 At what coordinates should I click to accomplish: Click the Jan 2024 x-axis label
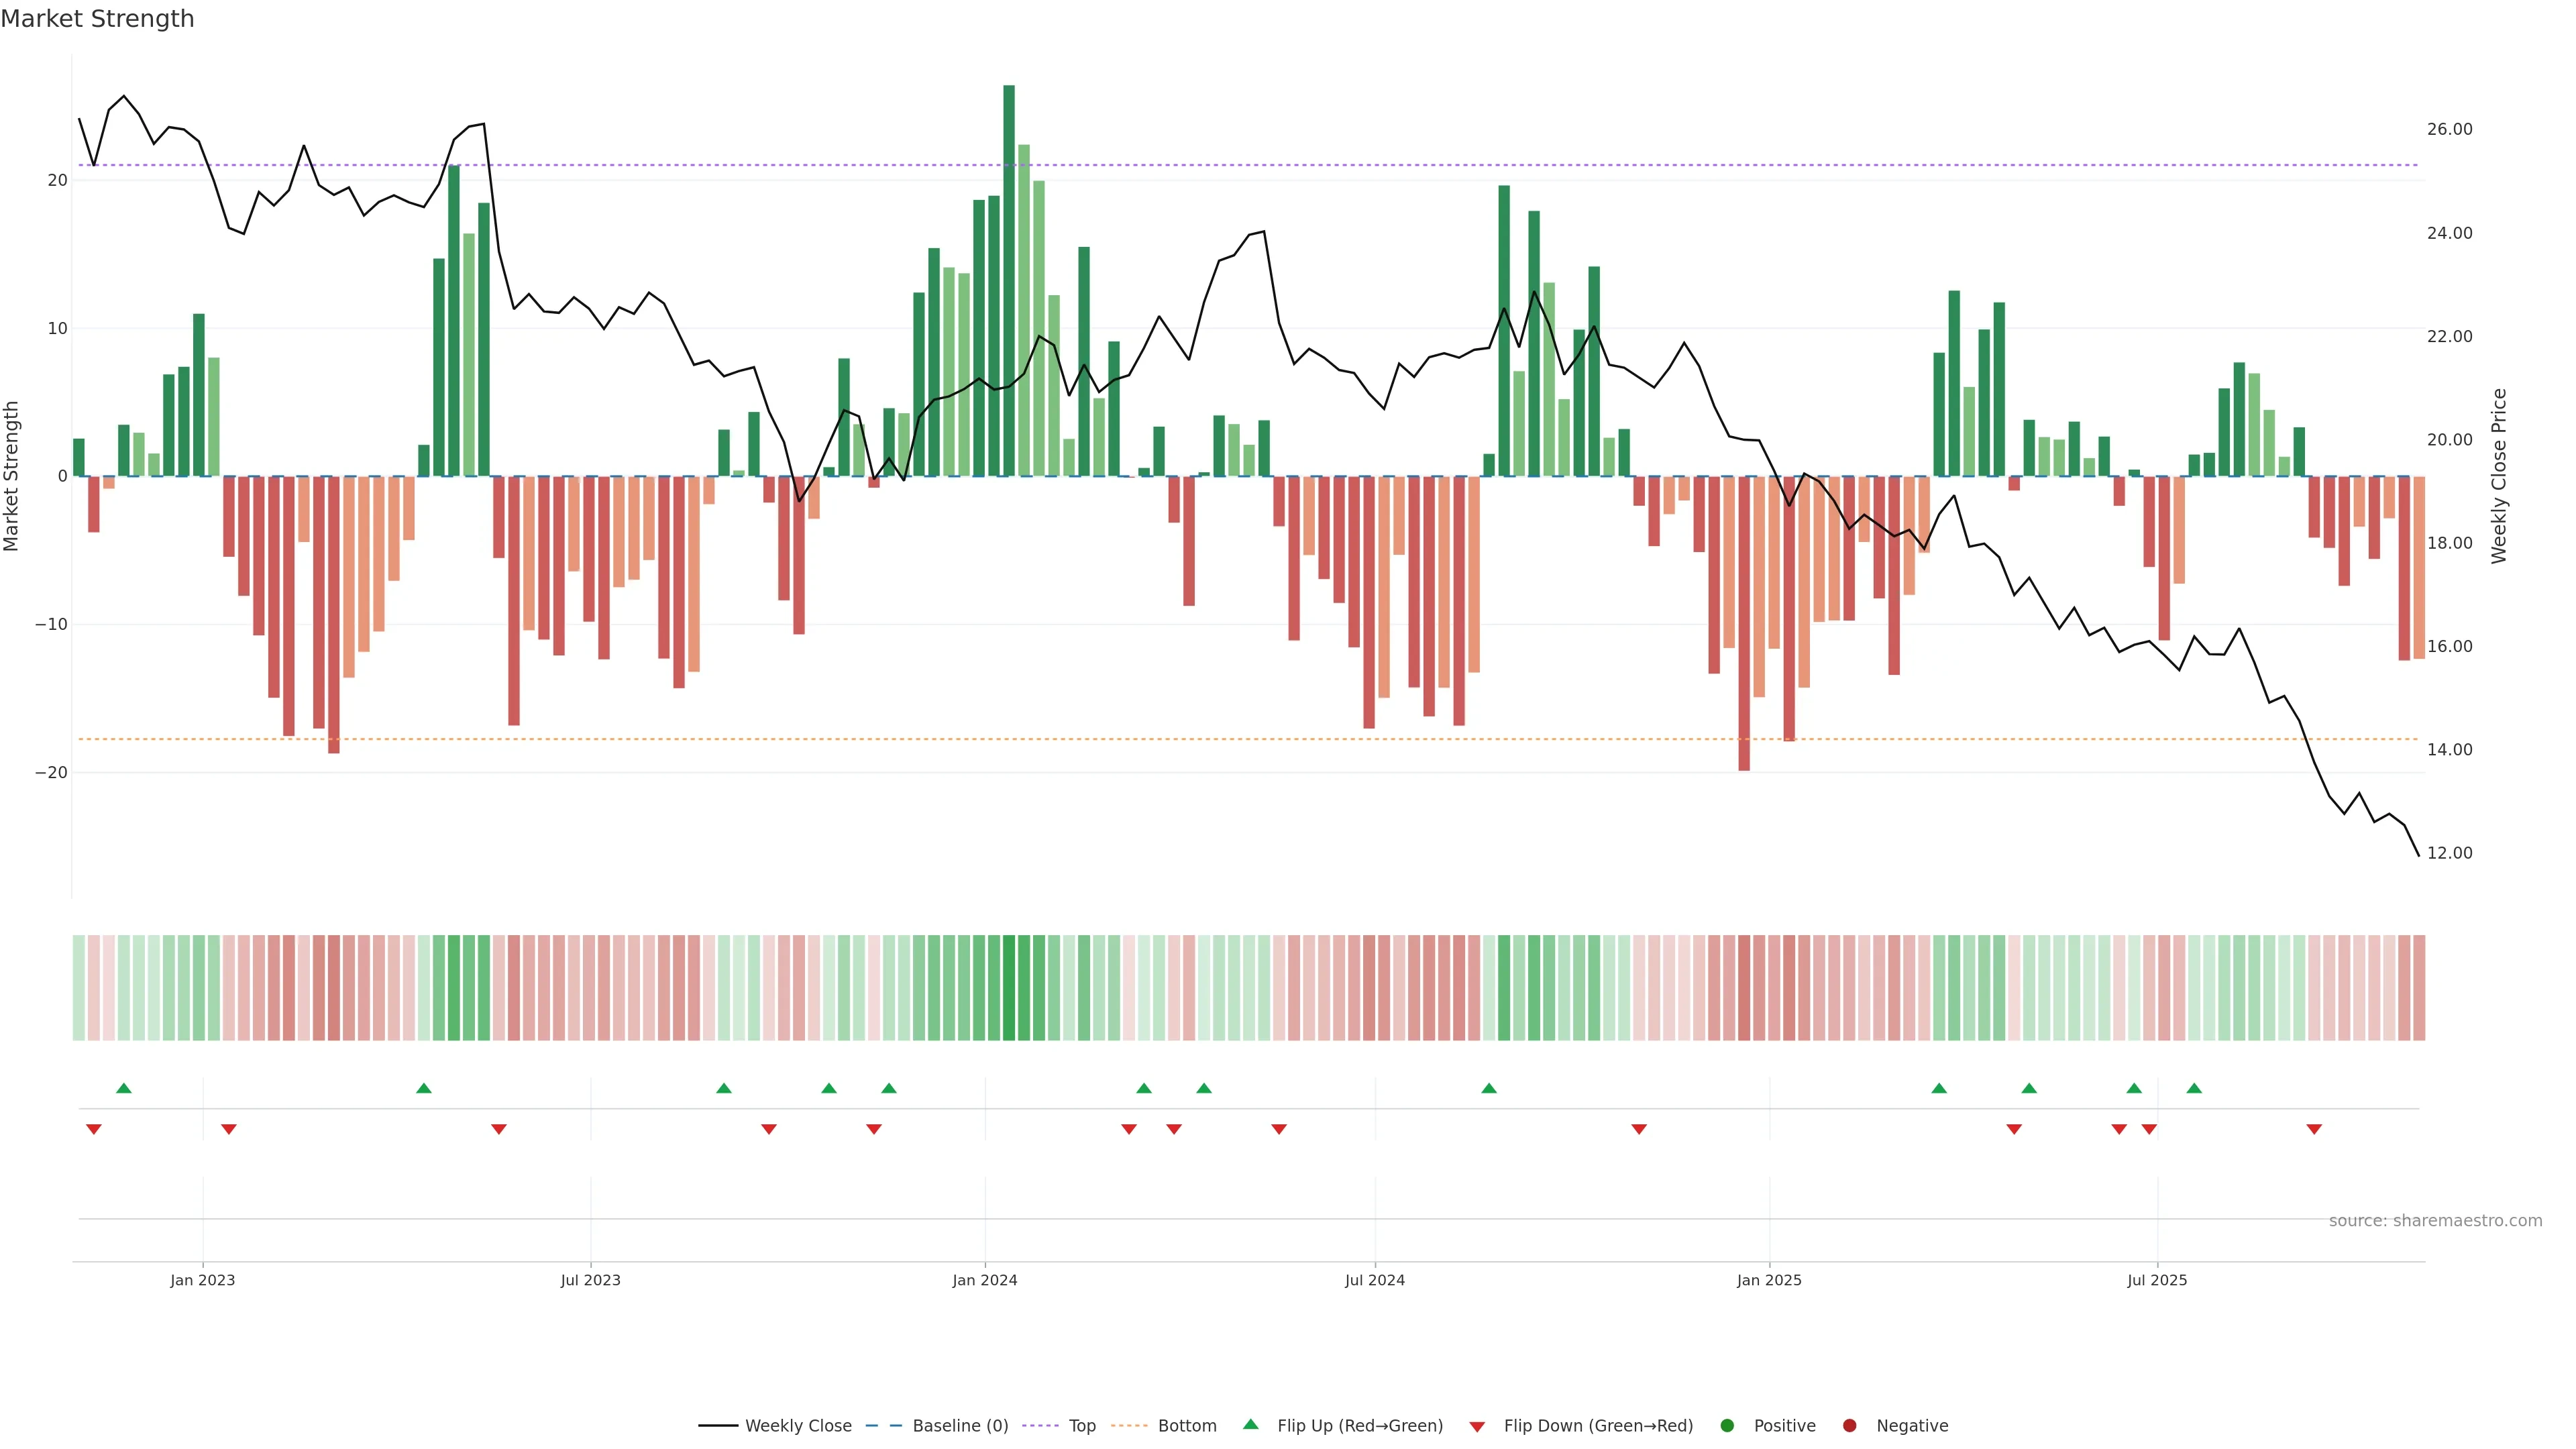984,1280
